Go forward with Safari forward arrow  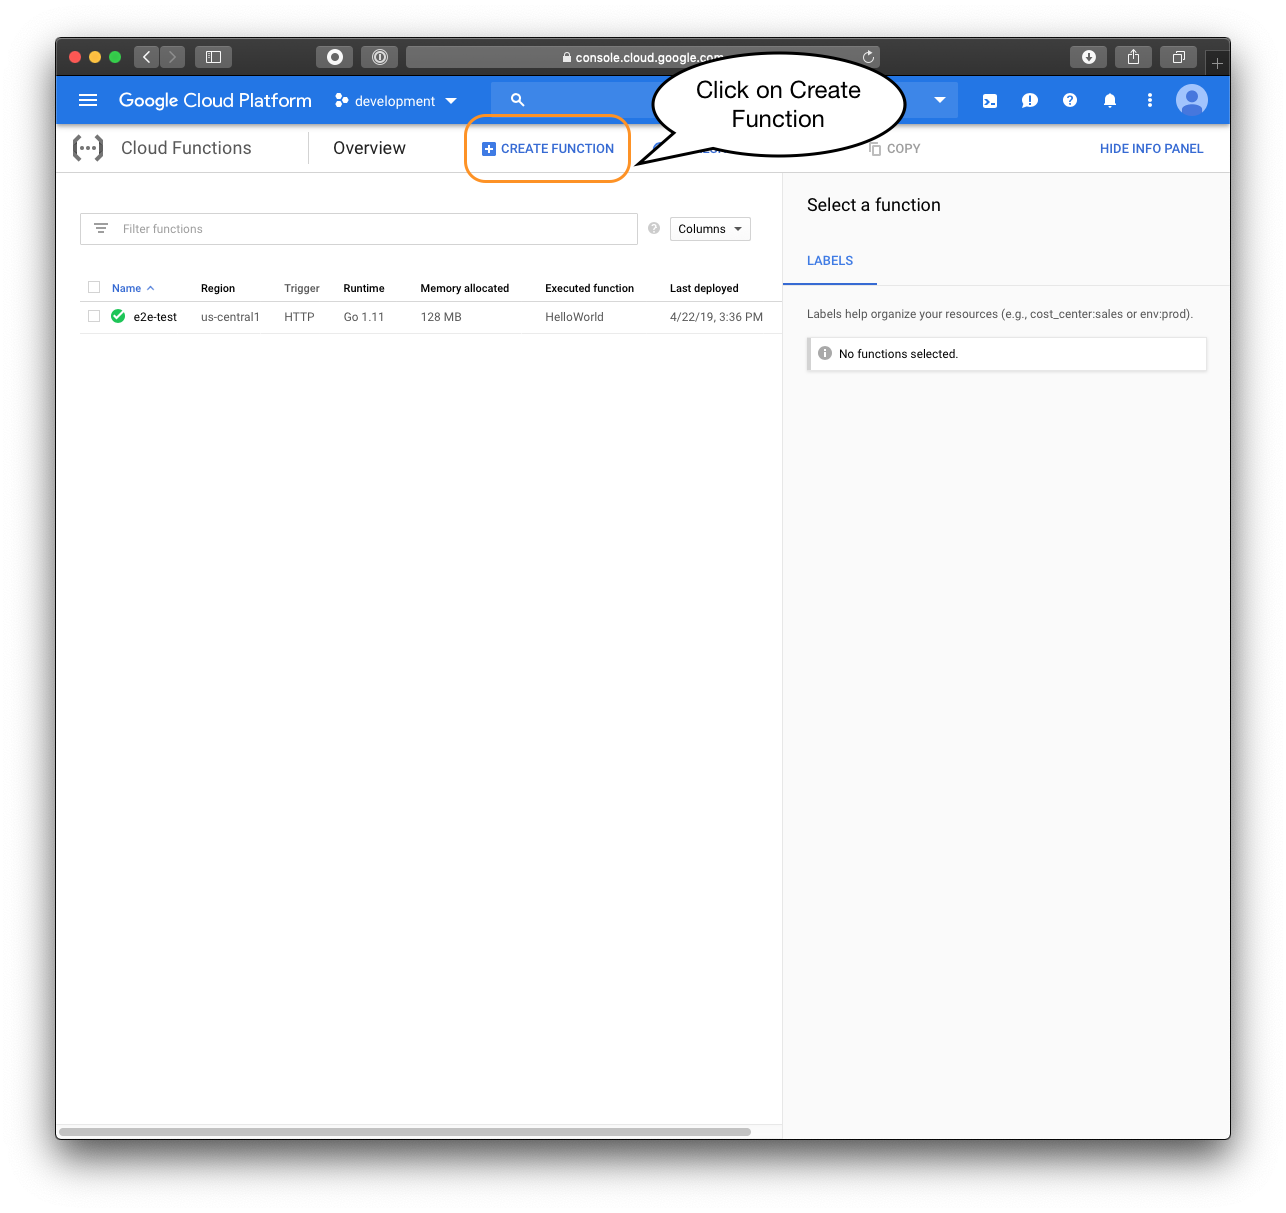[173, 57]
